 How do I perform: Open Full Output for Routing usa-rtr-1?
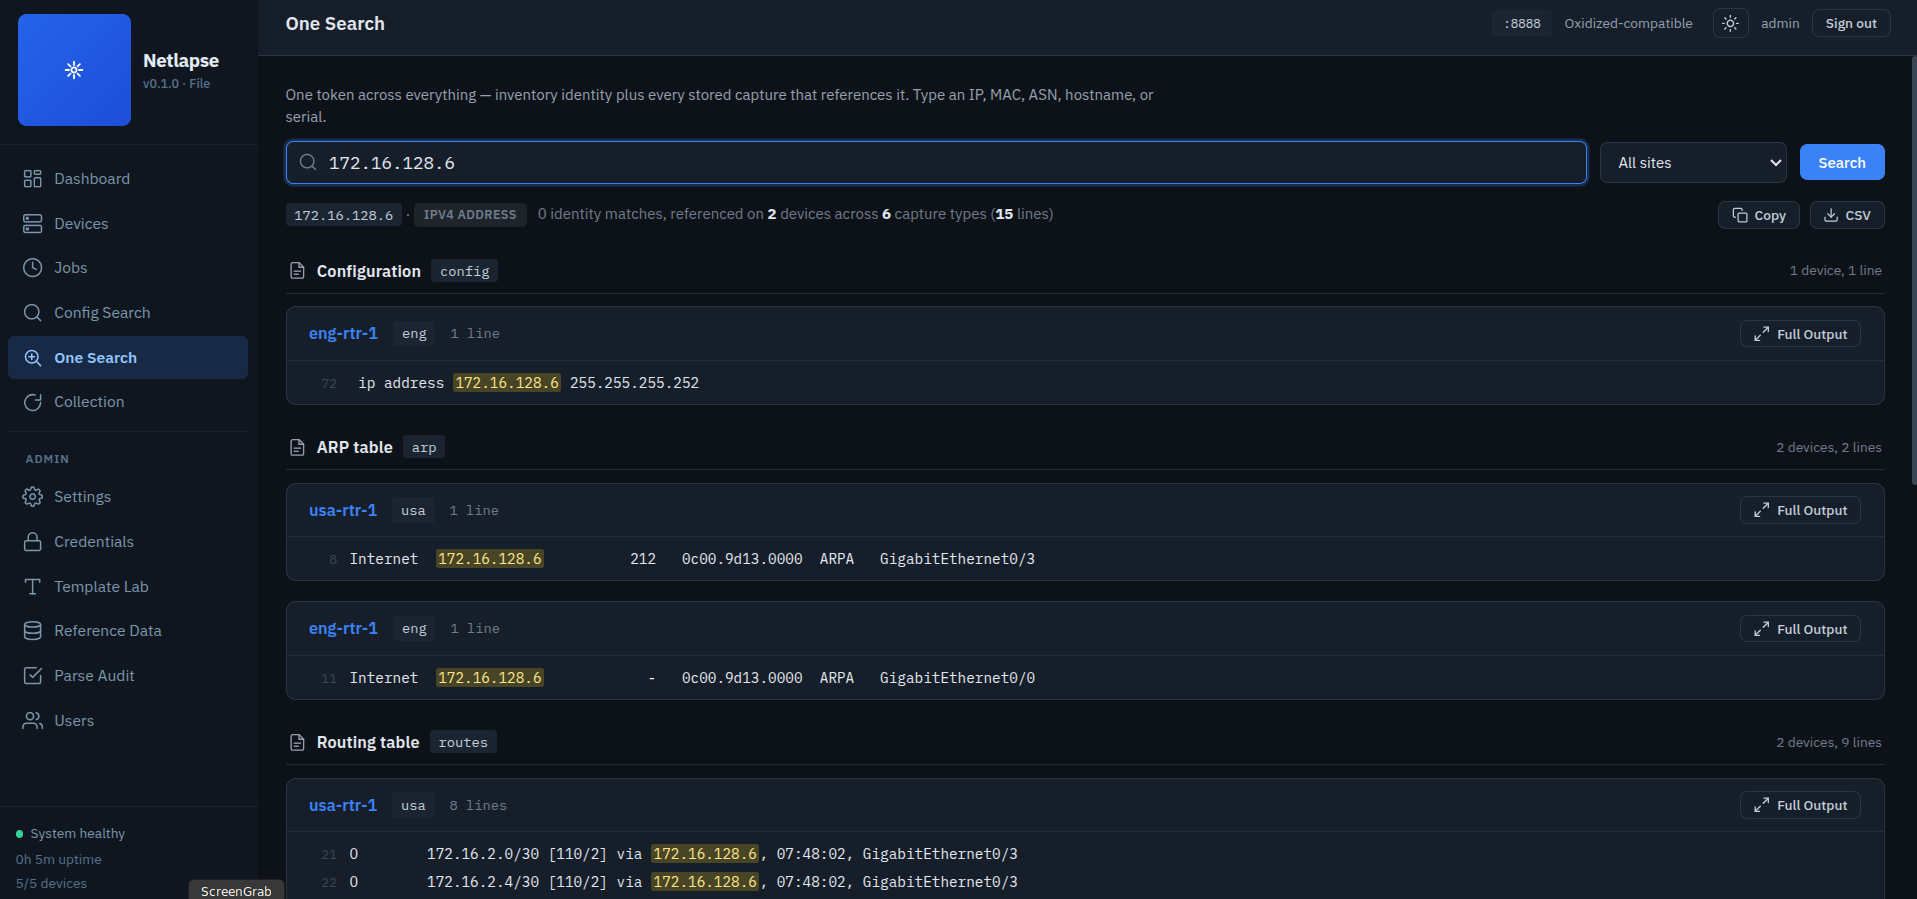click(x=1800, y=805)
